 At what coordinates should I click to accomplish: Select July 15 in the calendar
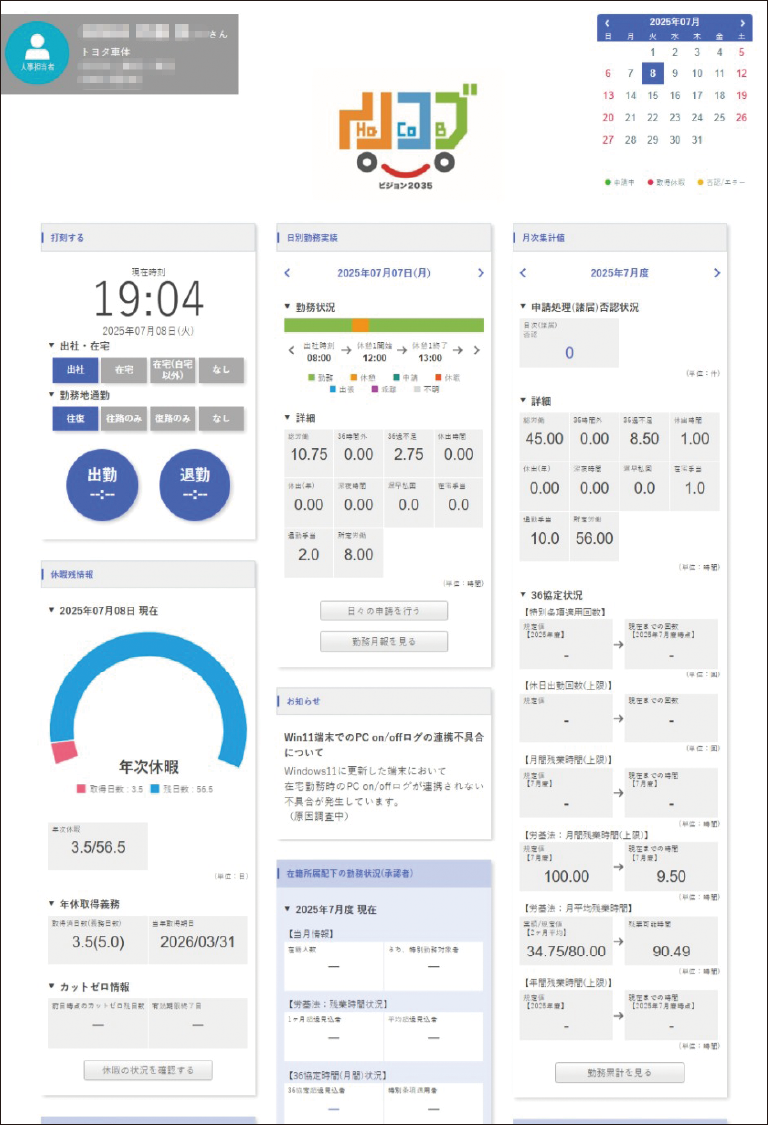point(652,95)
